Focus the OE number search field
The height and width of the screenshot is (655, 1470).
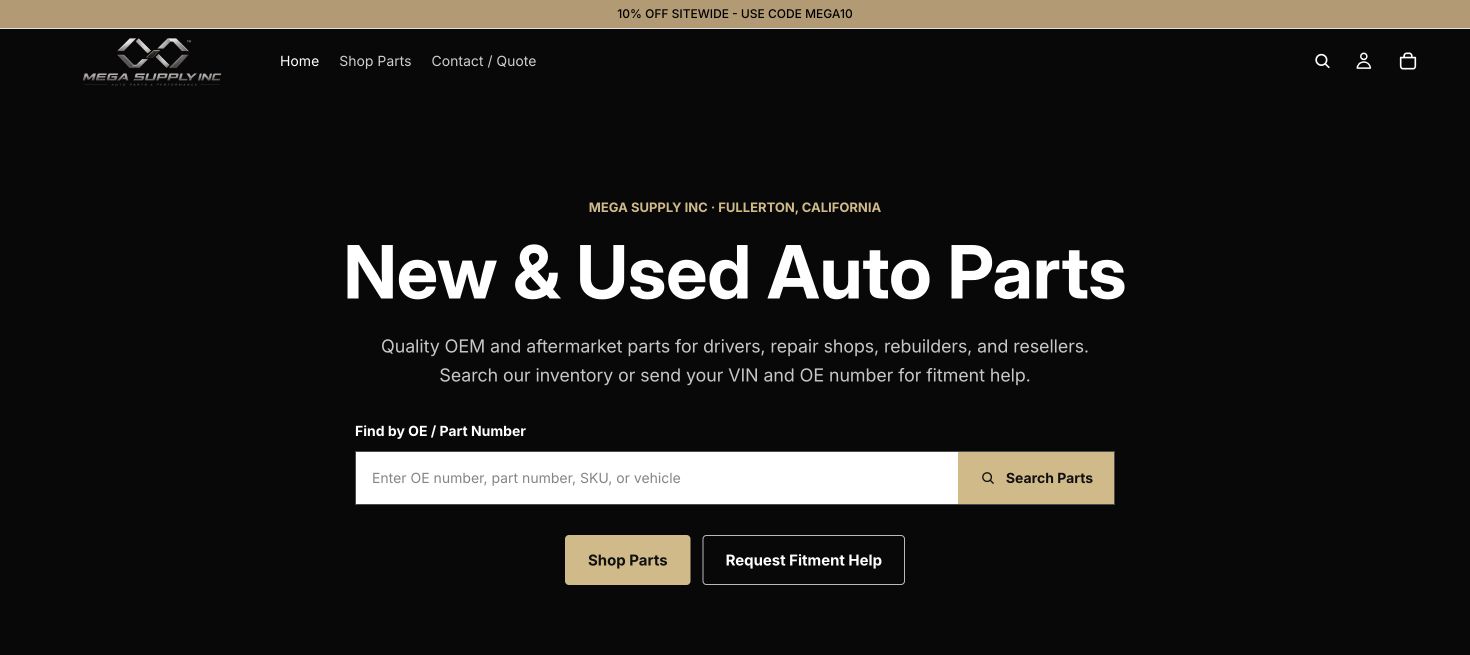click(657, 478)
